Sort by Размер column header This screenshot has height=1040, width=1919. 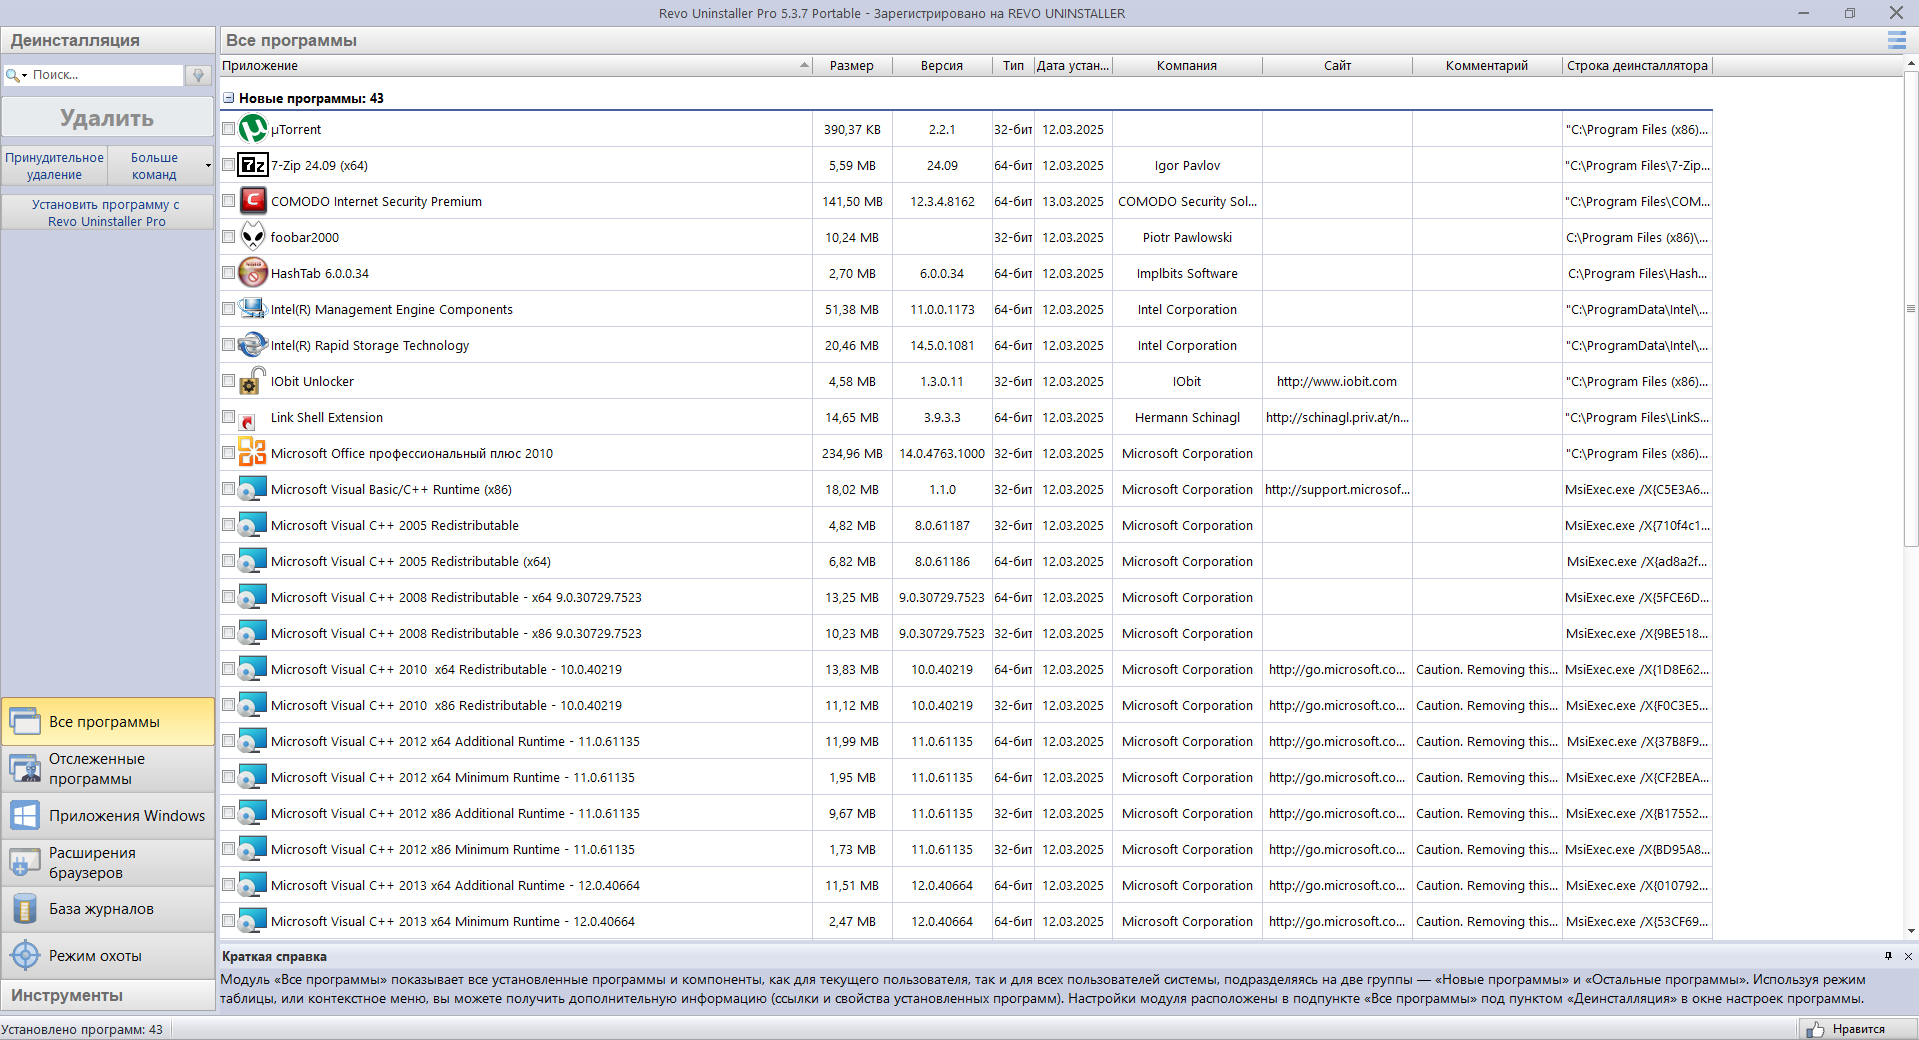click(x=852, y=66)
